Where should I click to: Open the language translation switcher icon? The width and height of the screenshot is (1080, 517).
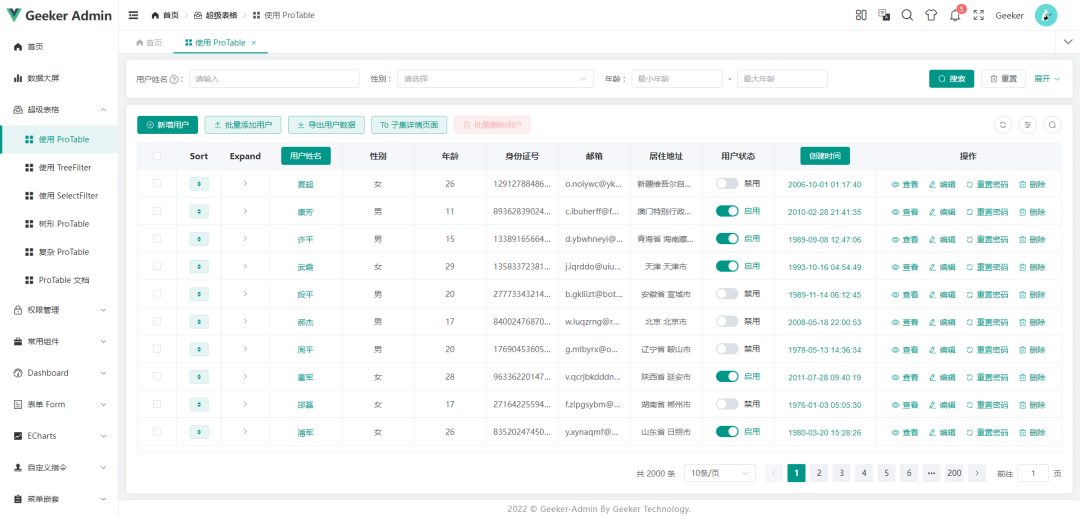(x=884, y=15)
